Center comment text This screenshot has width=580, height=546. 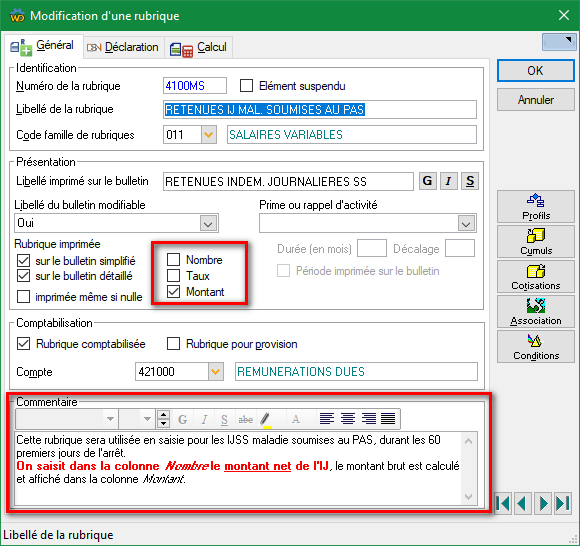coord(348,419)
